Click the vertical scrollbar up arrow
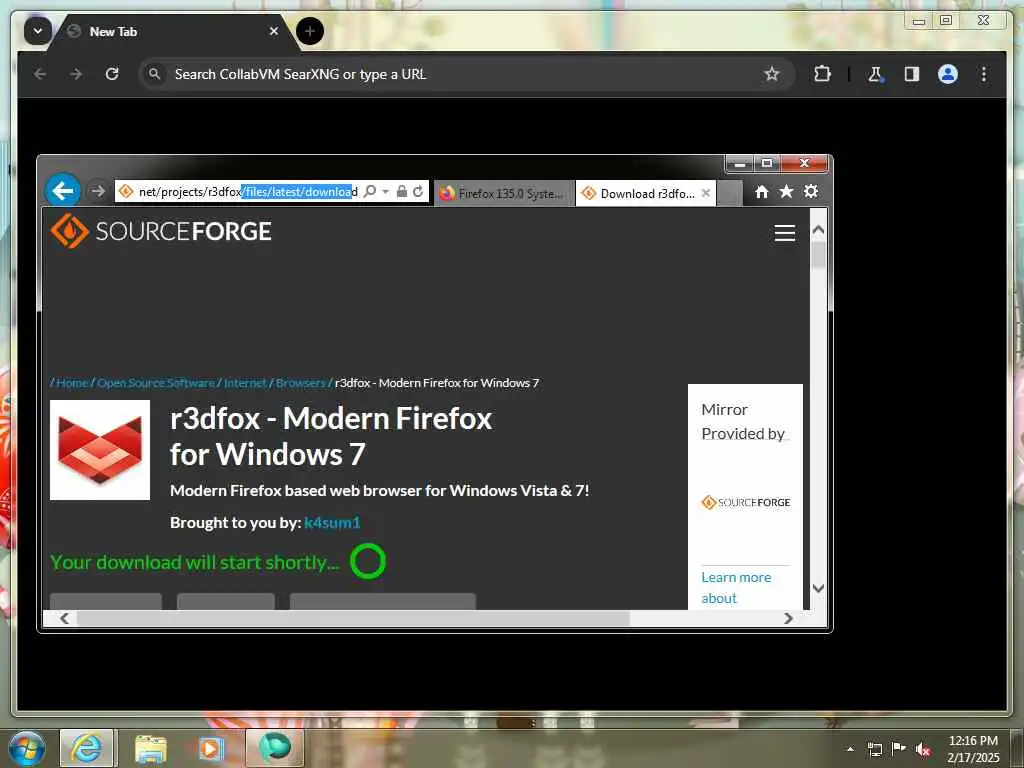This screenshot has width=1024, height=768. [x=818, y=230]
